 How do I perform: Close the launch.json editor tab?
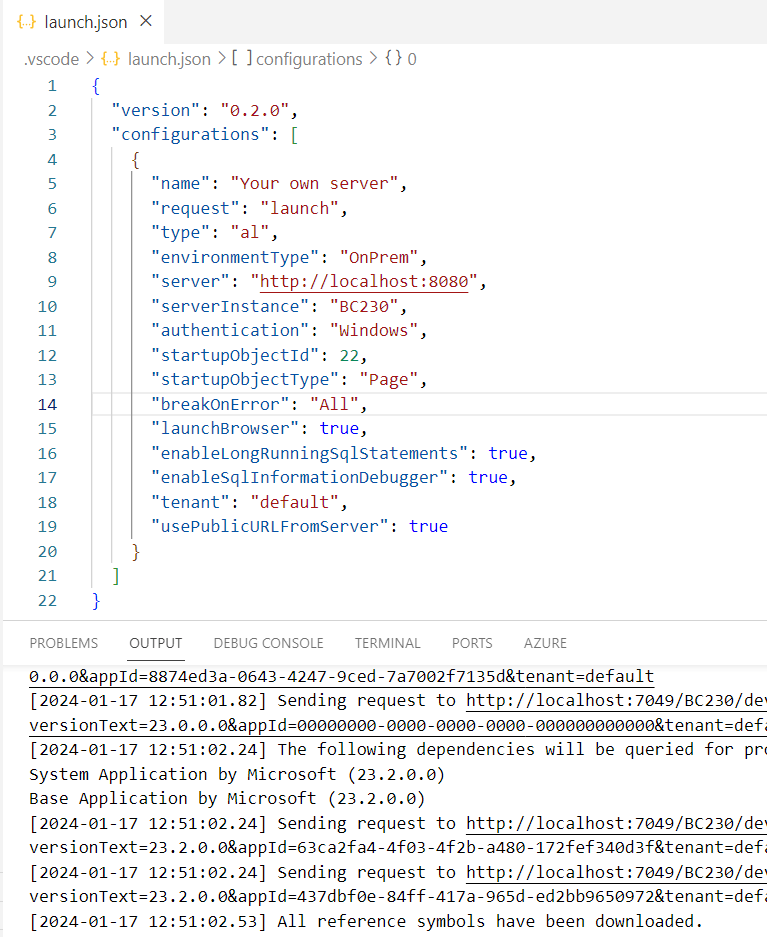[147, 21]
